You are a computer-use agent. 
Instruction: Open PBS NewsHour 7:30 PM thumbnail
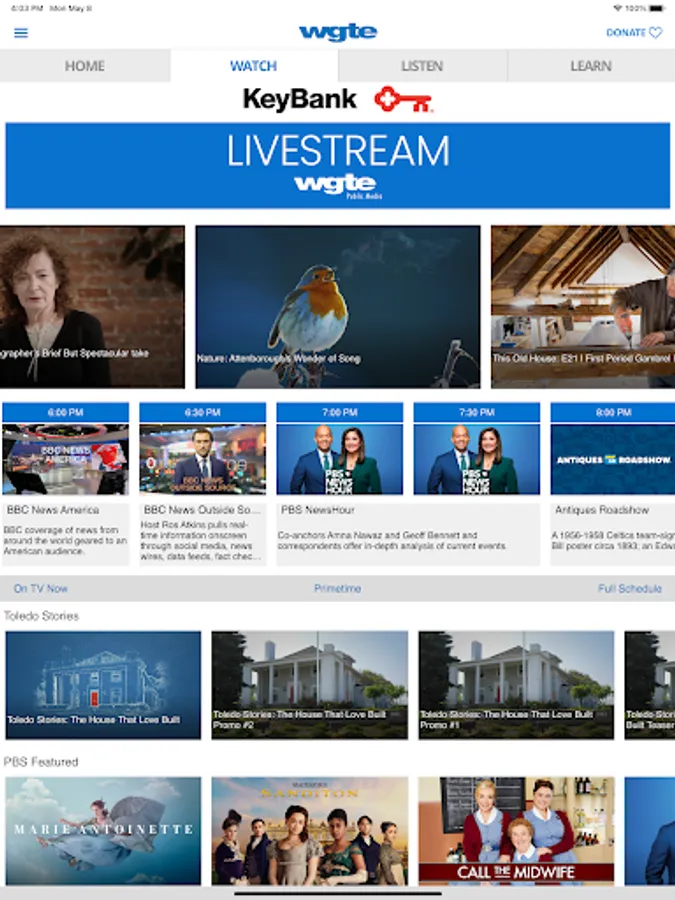coord(477,459)
